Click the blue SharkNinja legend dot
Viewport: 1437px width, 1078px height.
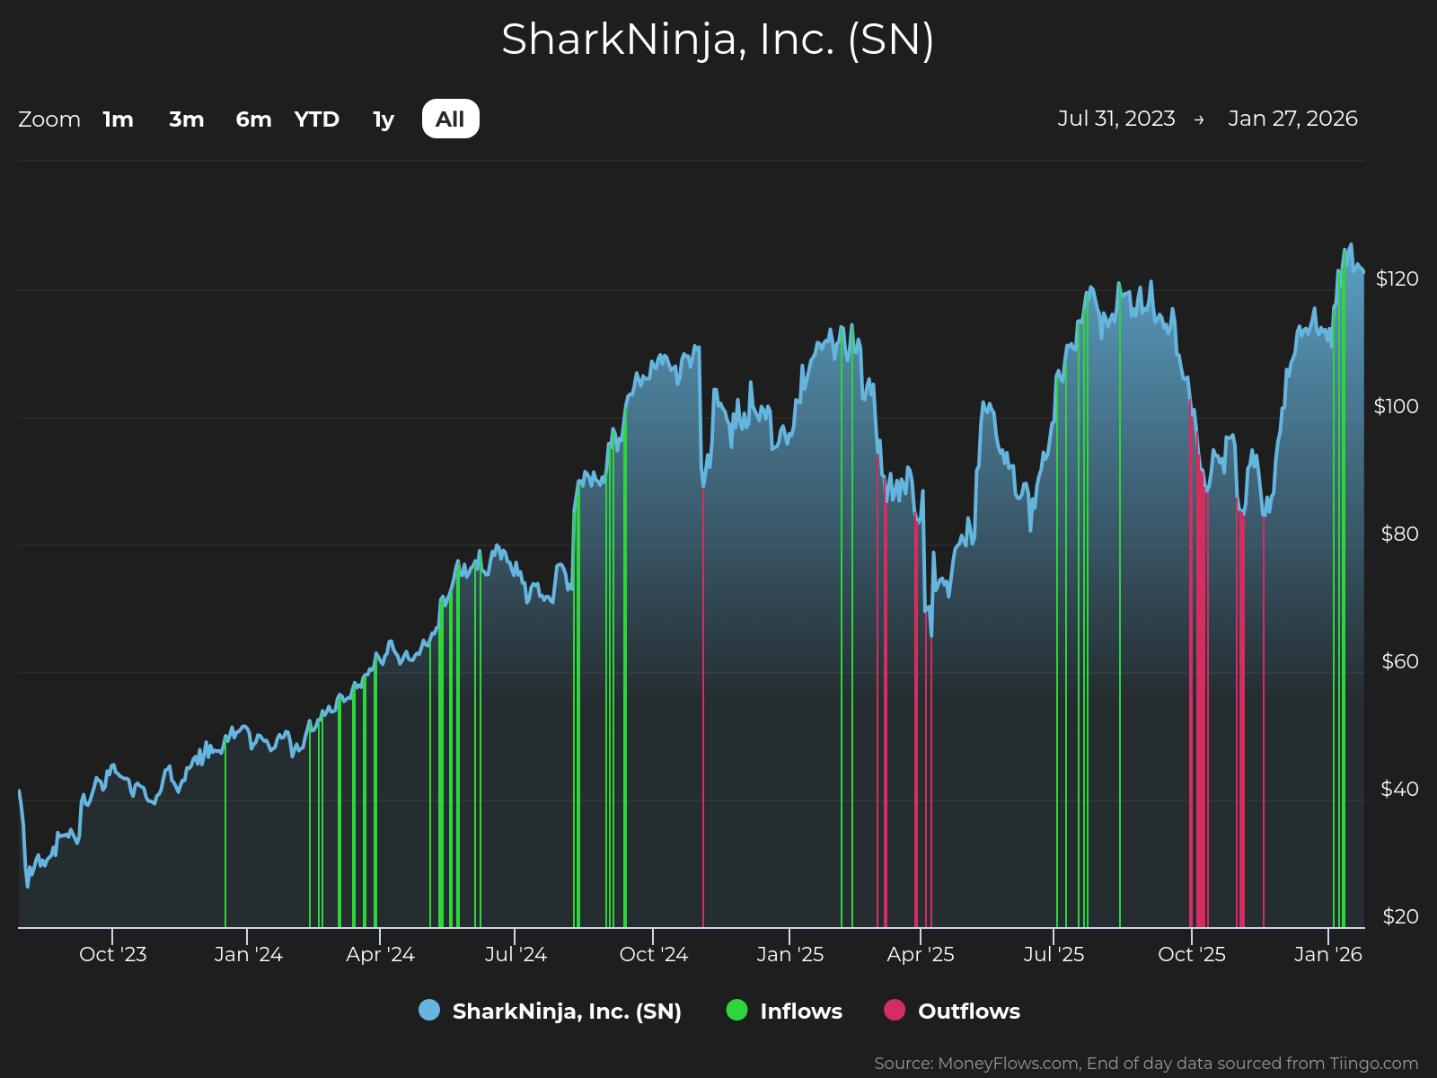coord(429,1010)
